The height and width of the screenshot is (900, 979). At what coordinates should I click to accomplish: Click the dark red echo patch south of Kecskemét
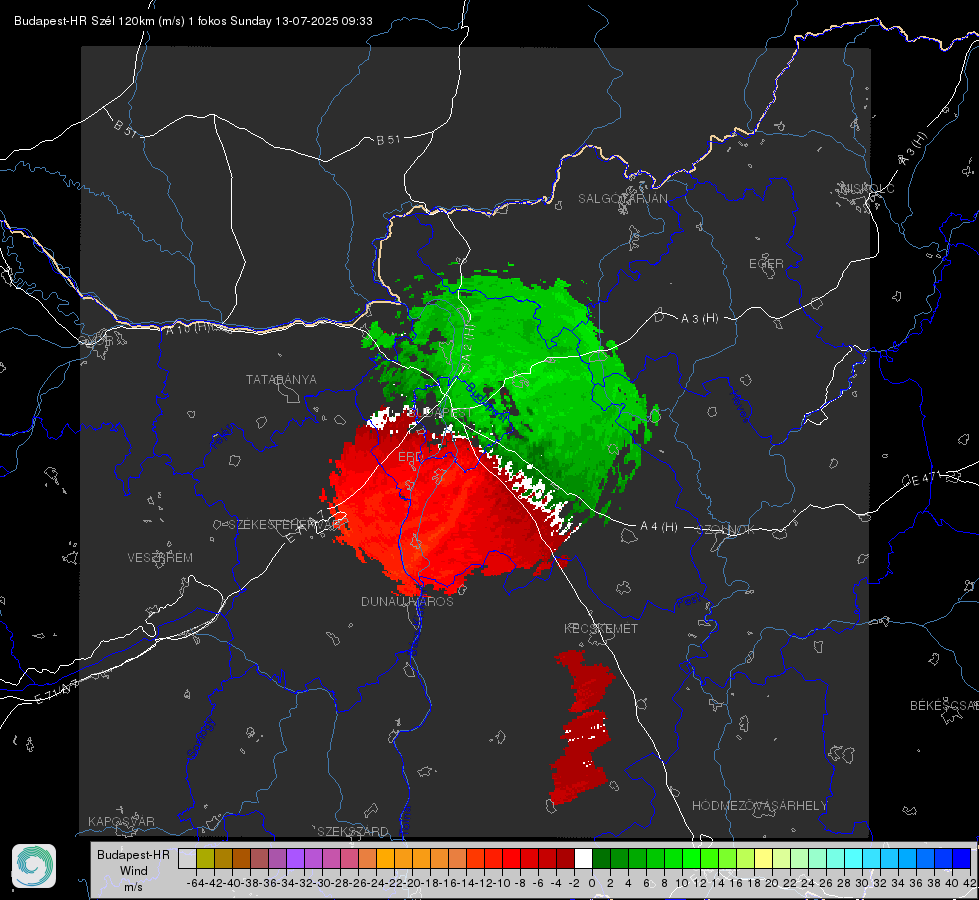581,728
